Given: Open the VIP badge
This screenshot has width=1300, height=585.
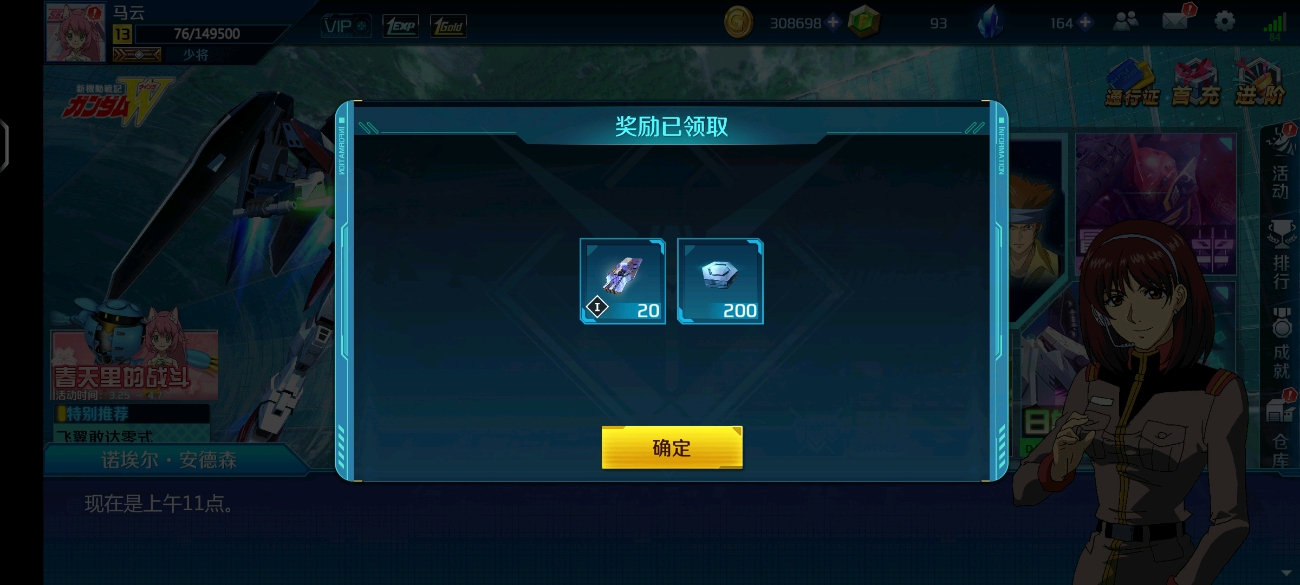Looking at the screenshot, I should coord(346,26).
